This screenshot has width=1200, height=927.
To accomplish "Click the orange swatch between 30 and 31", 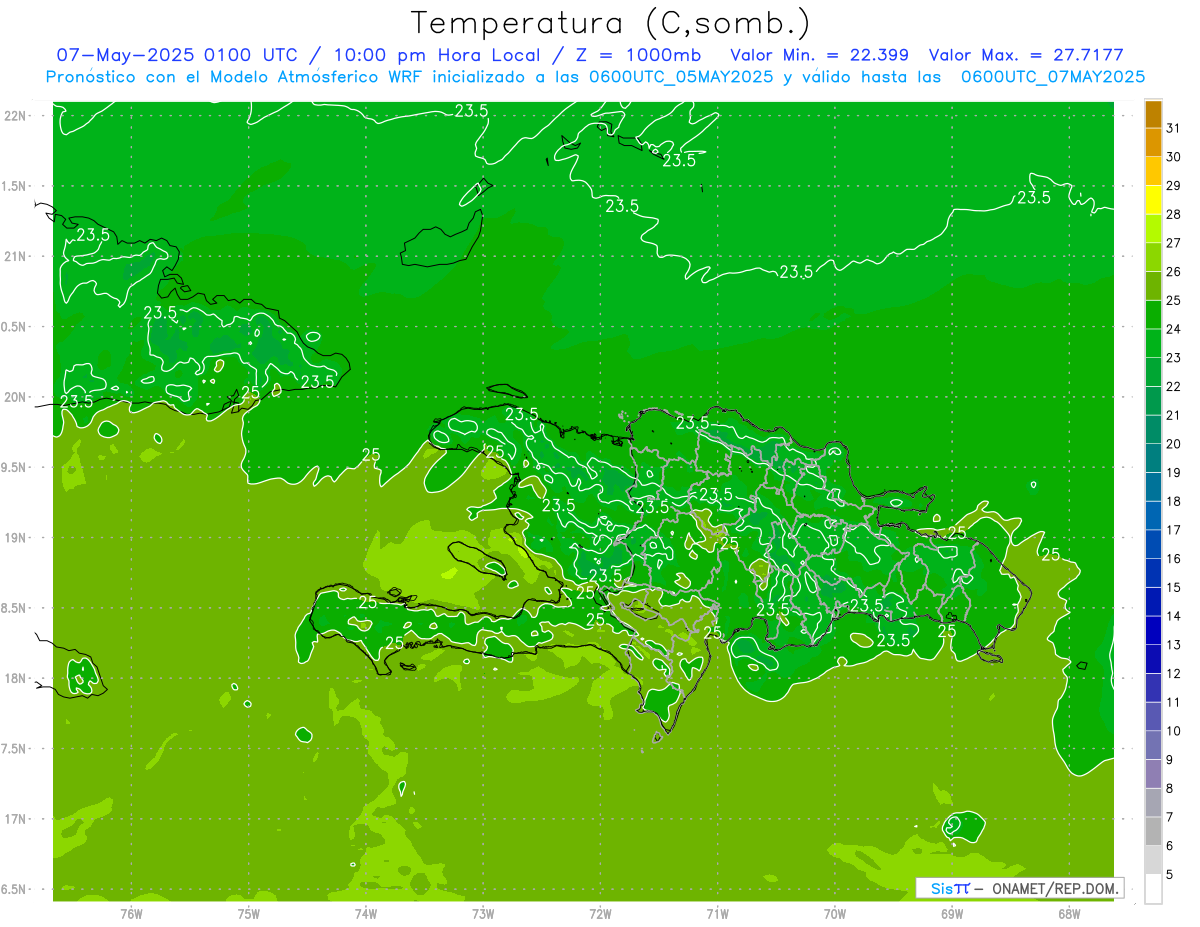I will (1153, 142).
